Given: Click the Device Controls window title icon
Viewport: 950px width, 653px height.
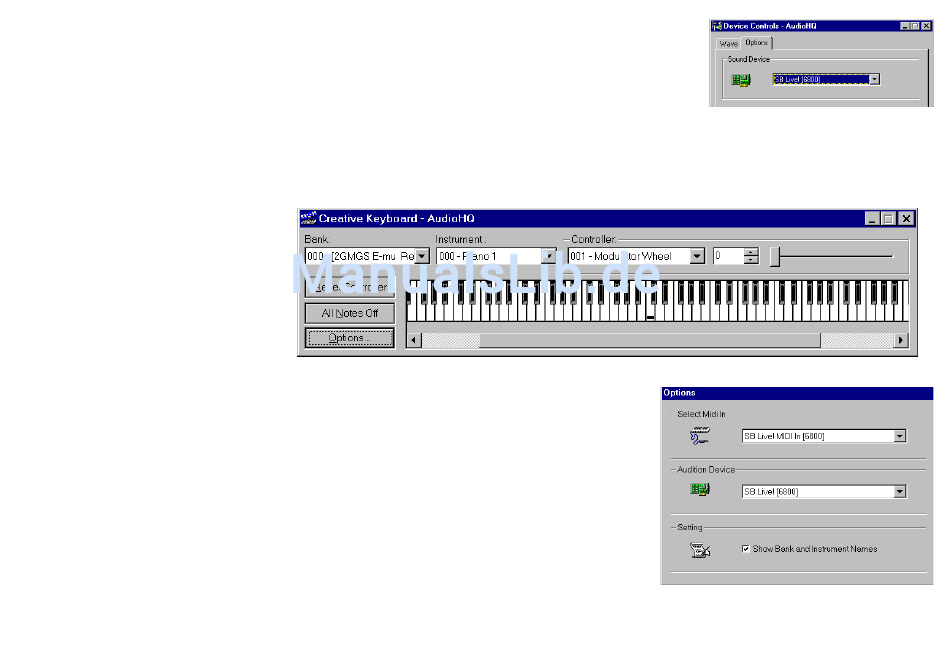Looking at the screenshot, I should (x=717, y=26).
